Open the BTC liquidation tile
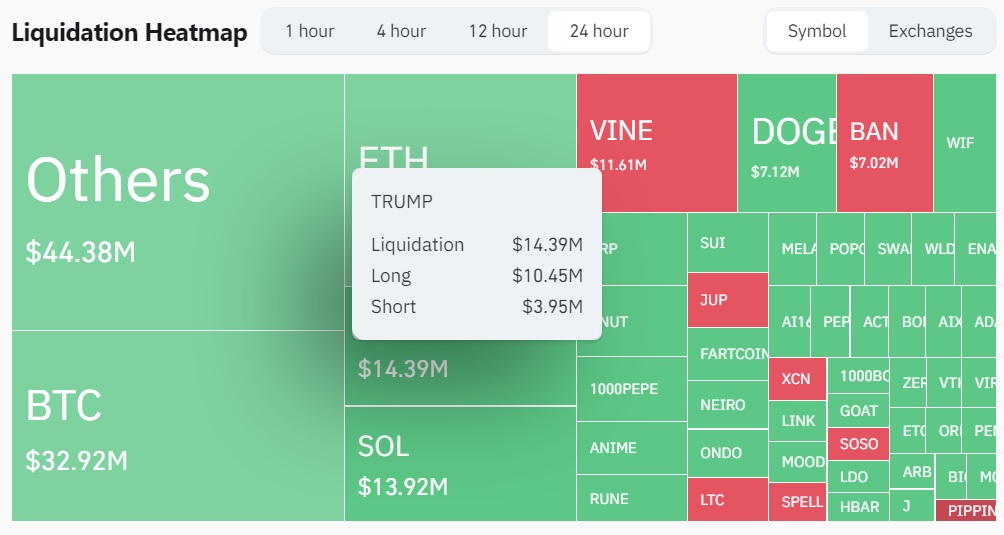1004x535 pixels. tap(178, 426)
